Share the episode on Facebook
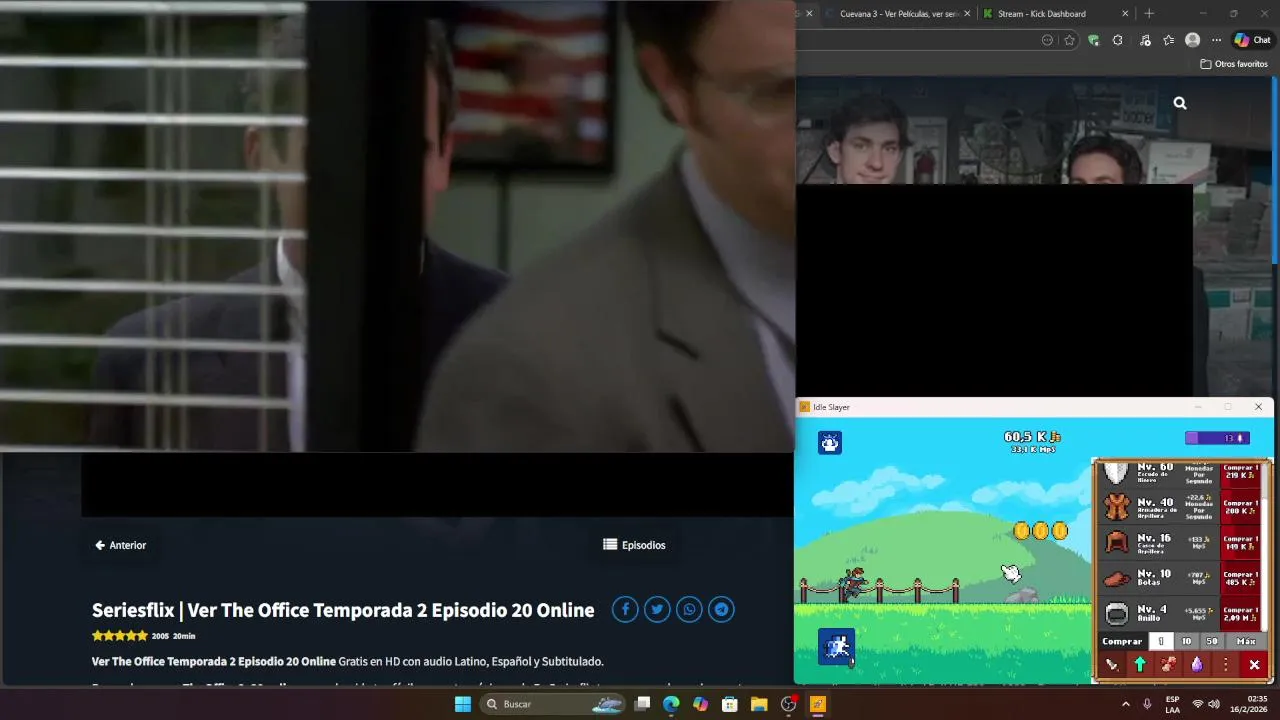Viewport: 1280px width, 720px height. (625, 609)
